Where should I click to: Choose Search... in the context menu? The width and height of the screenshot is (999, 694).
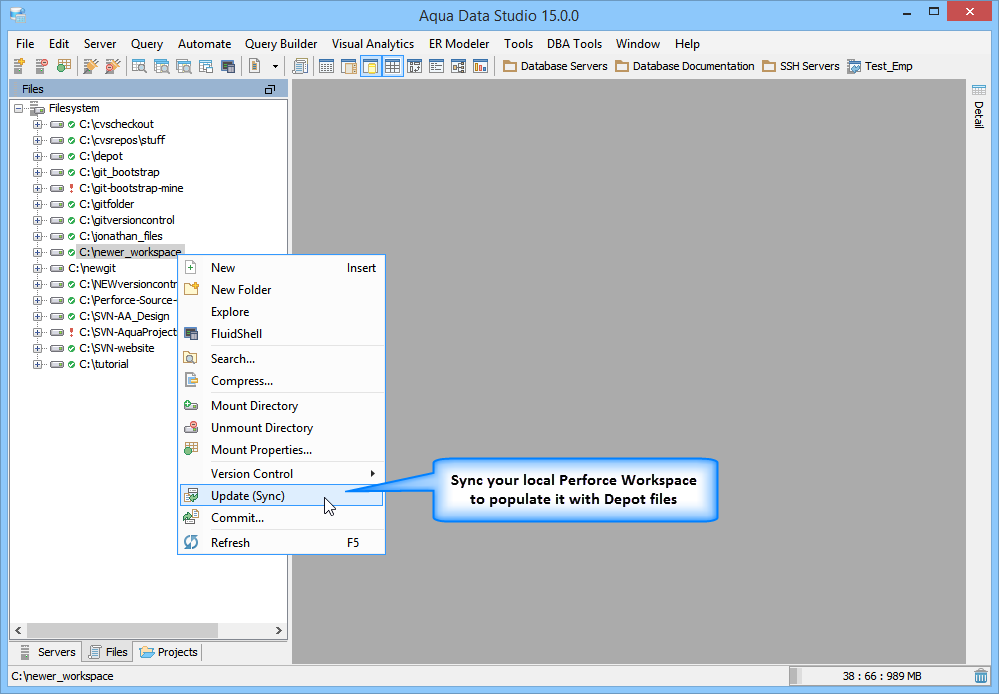click(x=282, y=359)
